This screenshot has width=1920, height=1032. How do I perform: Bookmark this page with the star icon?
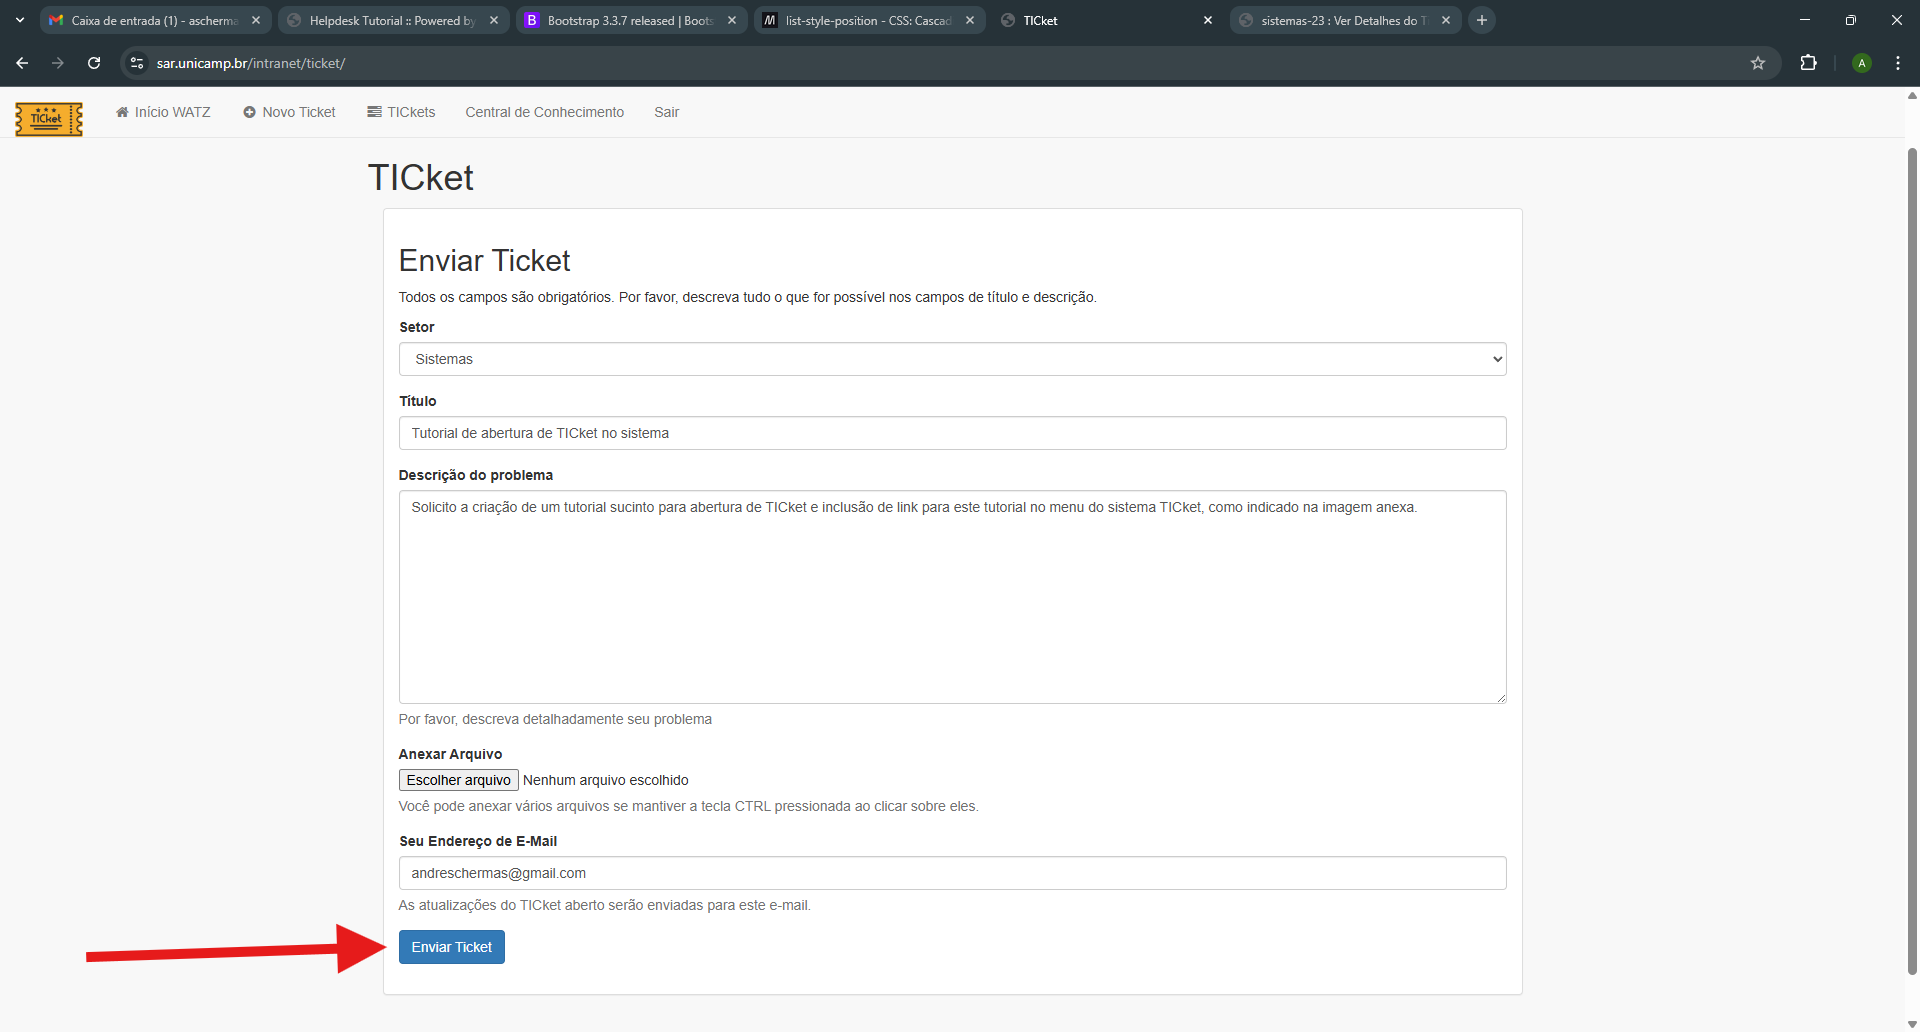[1758, 63]
